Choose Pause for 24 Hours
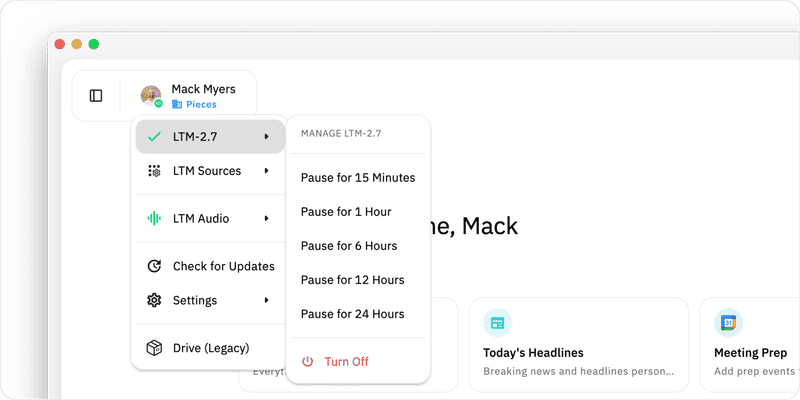Viewport: 800px width, 400px height. click(x=358, y=314)
